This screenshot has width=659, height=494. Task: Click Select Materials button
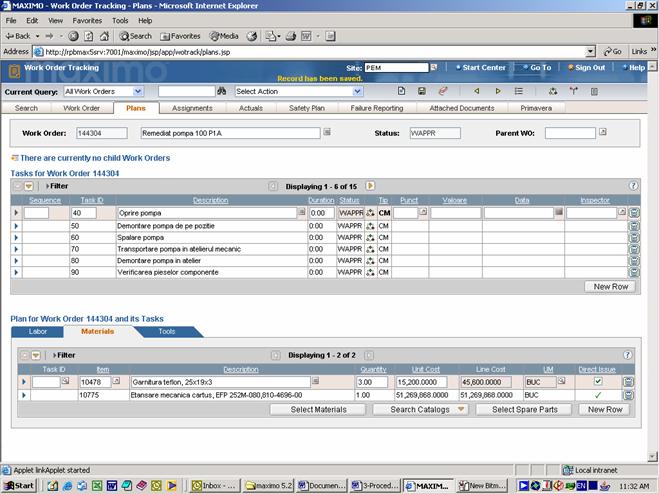click(318, 409)
